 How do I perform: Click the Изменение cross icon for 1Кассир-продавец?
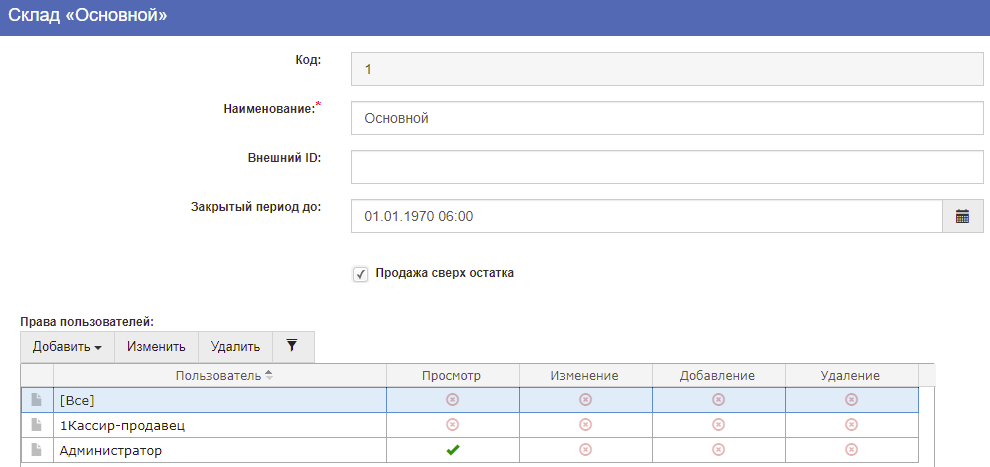point(585,425)
